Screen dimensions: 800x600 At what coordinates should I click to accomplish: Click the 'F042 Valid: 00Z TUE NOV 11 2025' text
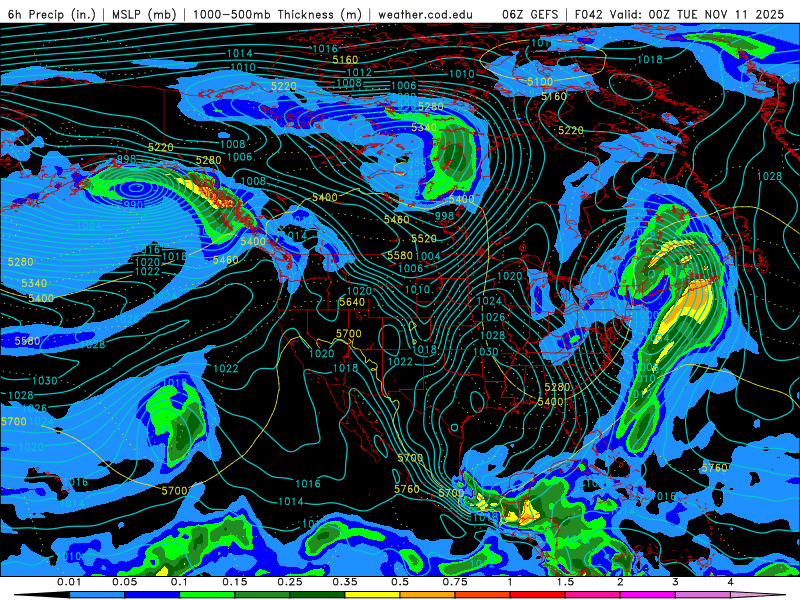pyautogui.click(x=679, y=14)
